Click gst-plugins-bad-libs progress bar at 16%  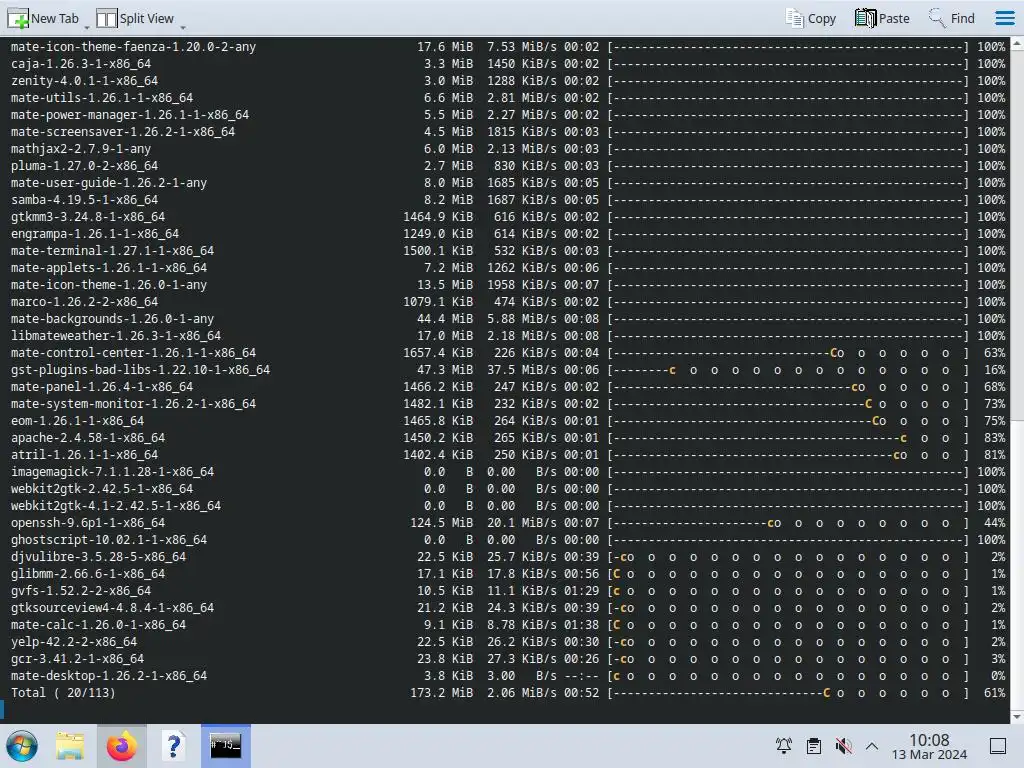788,370
